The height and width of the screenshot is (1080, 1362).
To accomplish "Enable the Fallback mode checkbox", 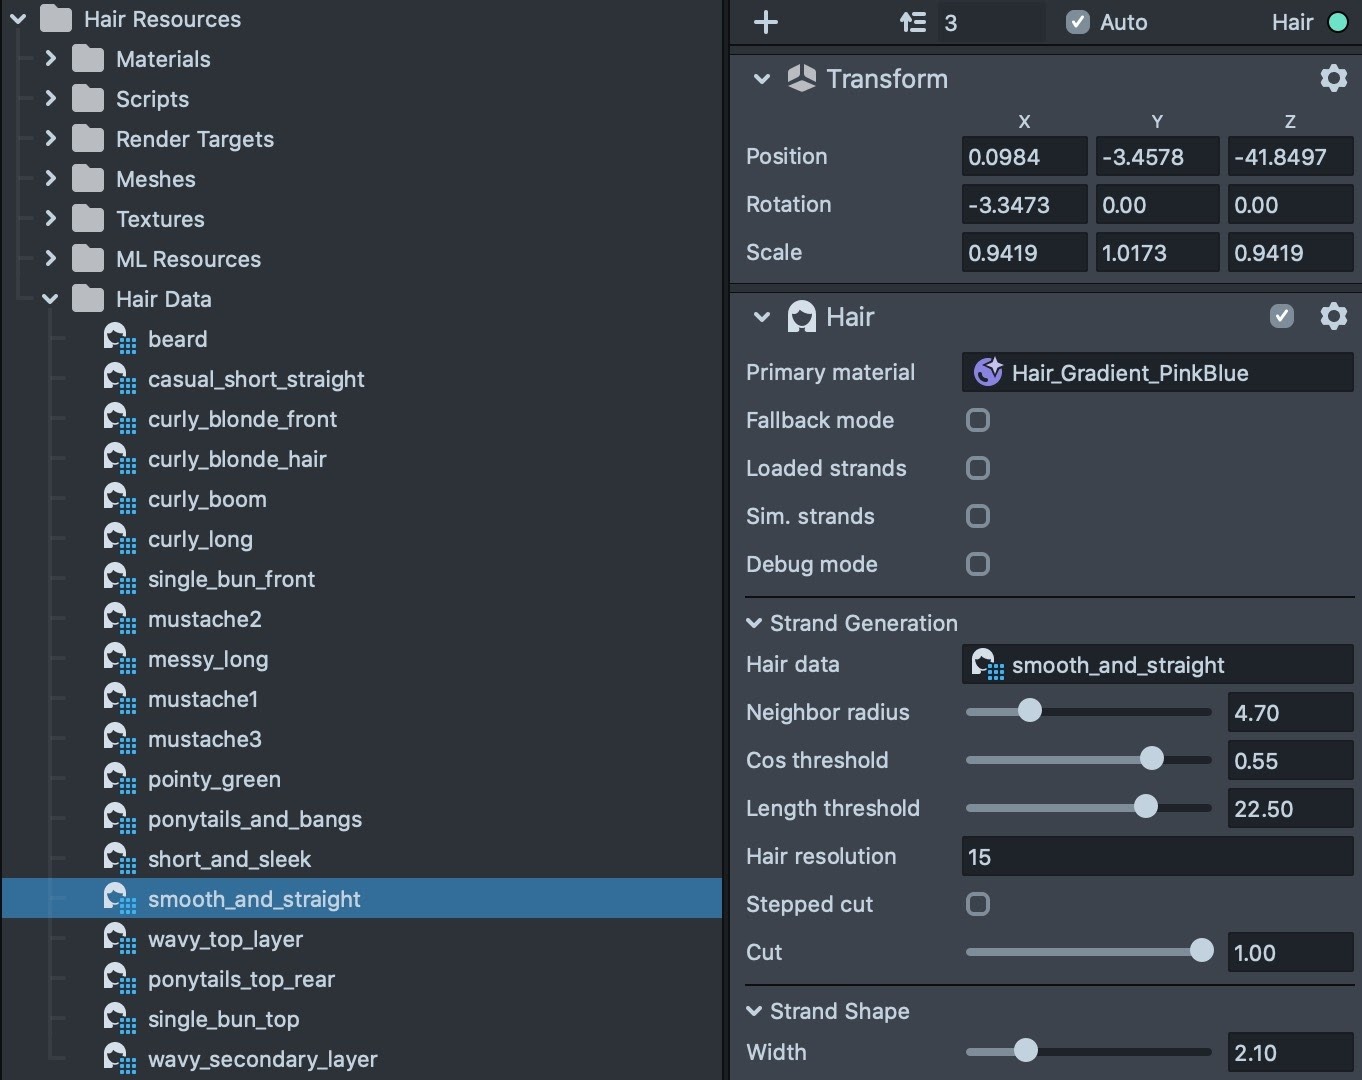I will point(978,420).
